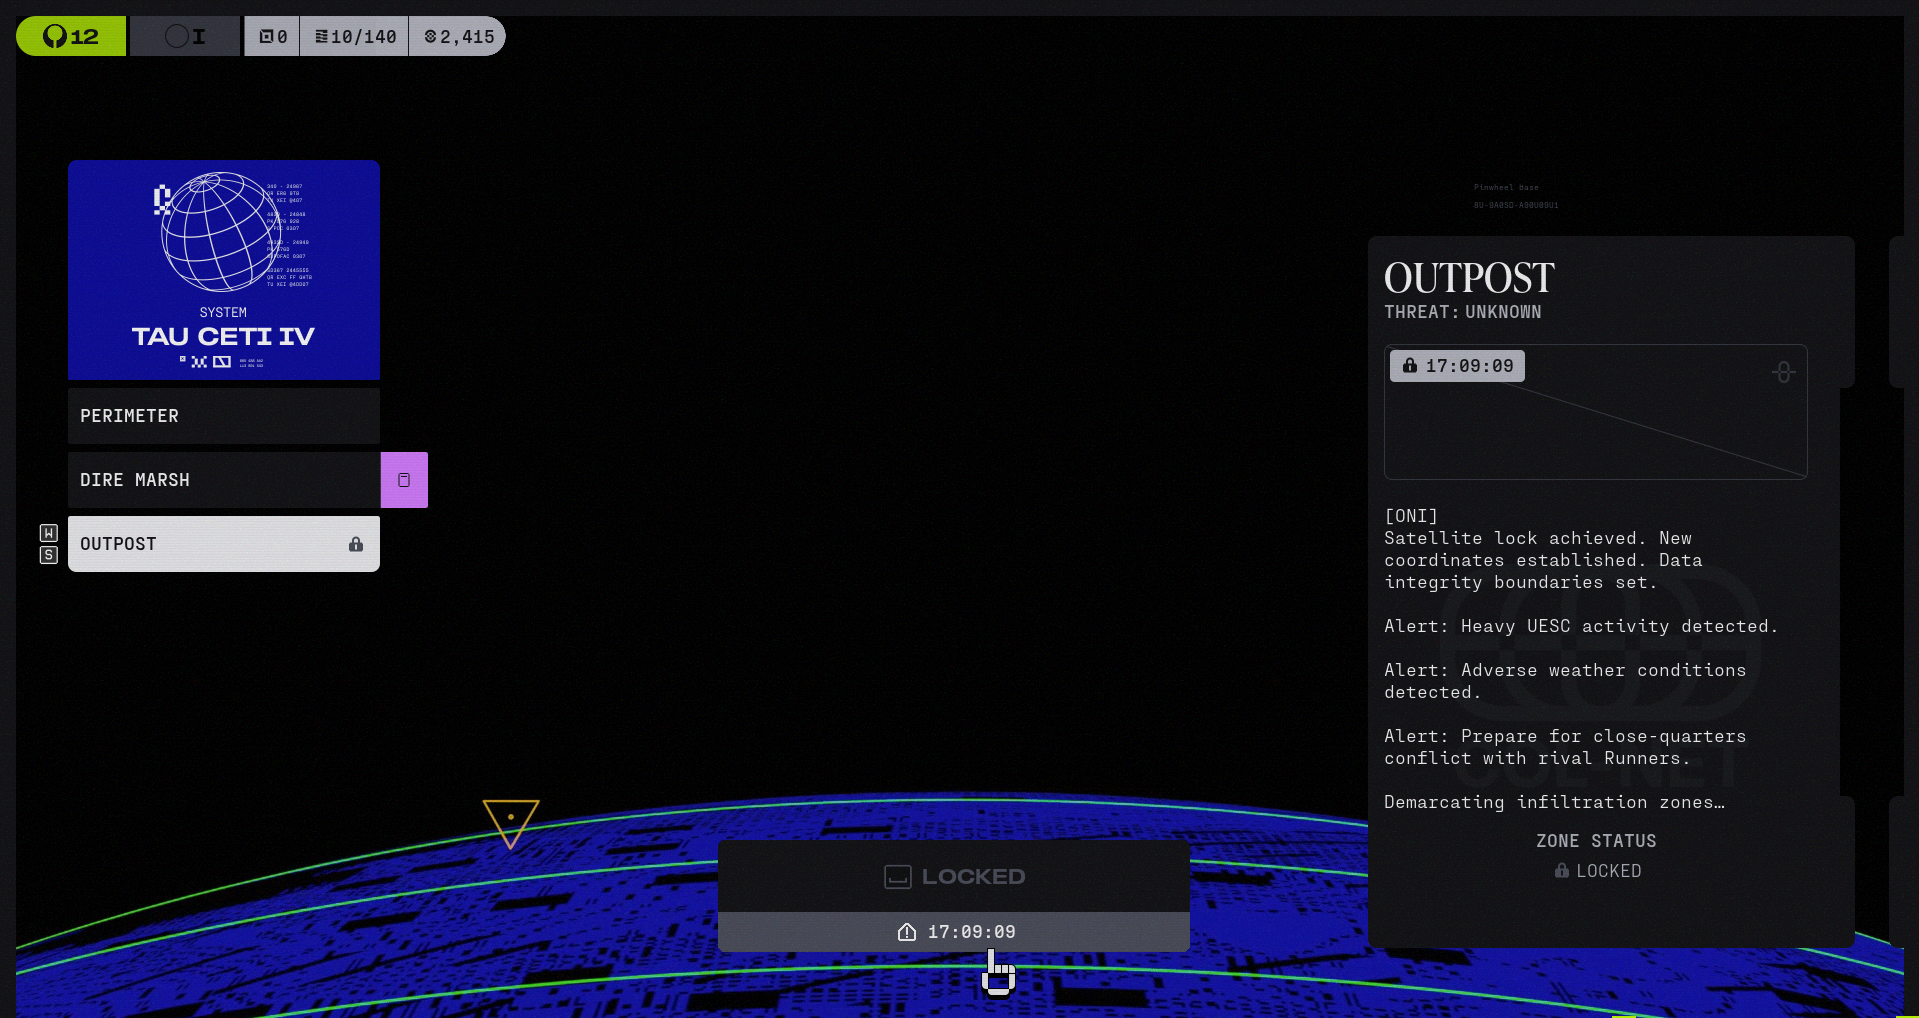1919x1018 pixels.
Task: Click the ZONE STATUS label
Action: pos(1596,841)
